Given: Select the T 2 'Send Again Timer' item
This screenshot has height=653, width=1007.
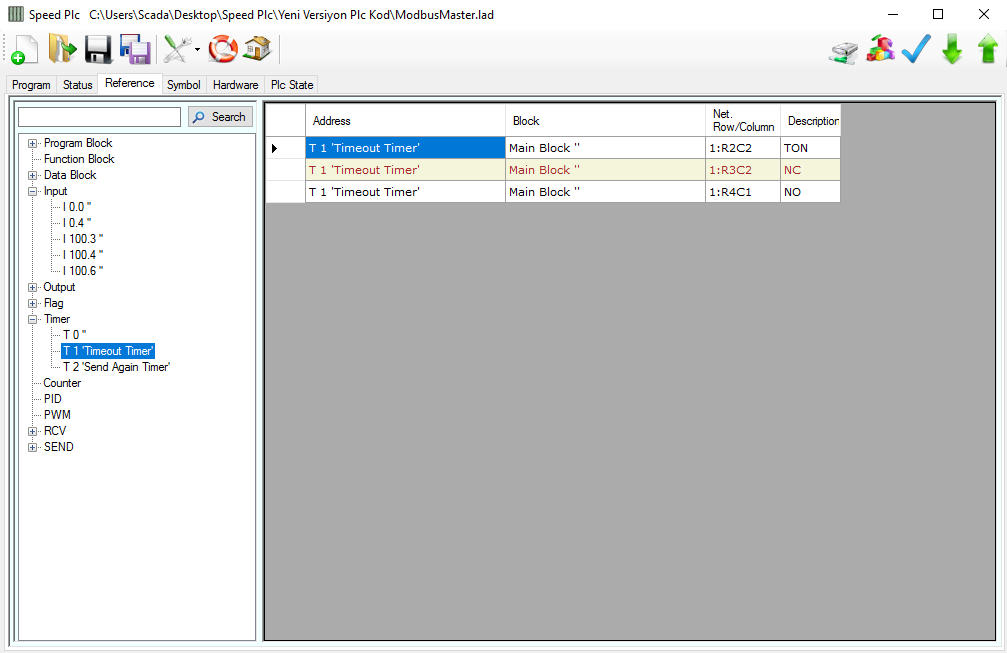Looking at the screenshot, I should (x=116, y=367).
